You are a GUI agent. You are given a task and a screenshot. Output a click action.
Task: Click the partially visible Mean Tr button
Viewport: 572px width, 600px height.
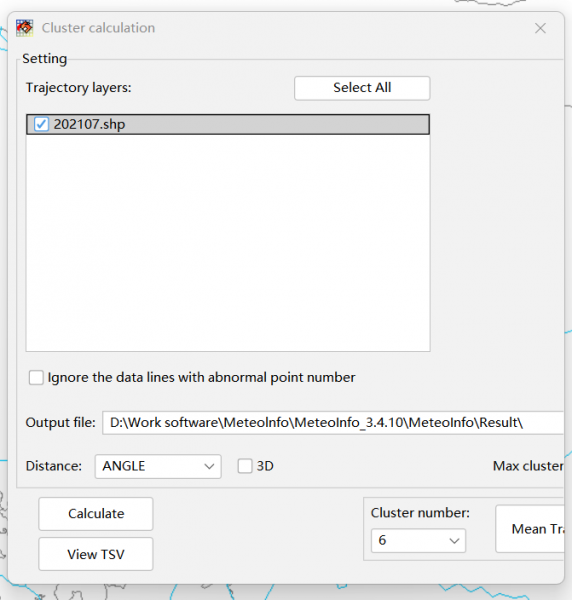pyautogui.click(x=530, y=529)
